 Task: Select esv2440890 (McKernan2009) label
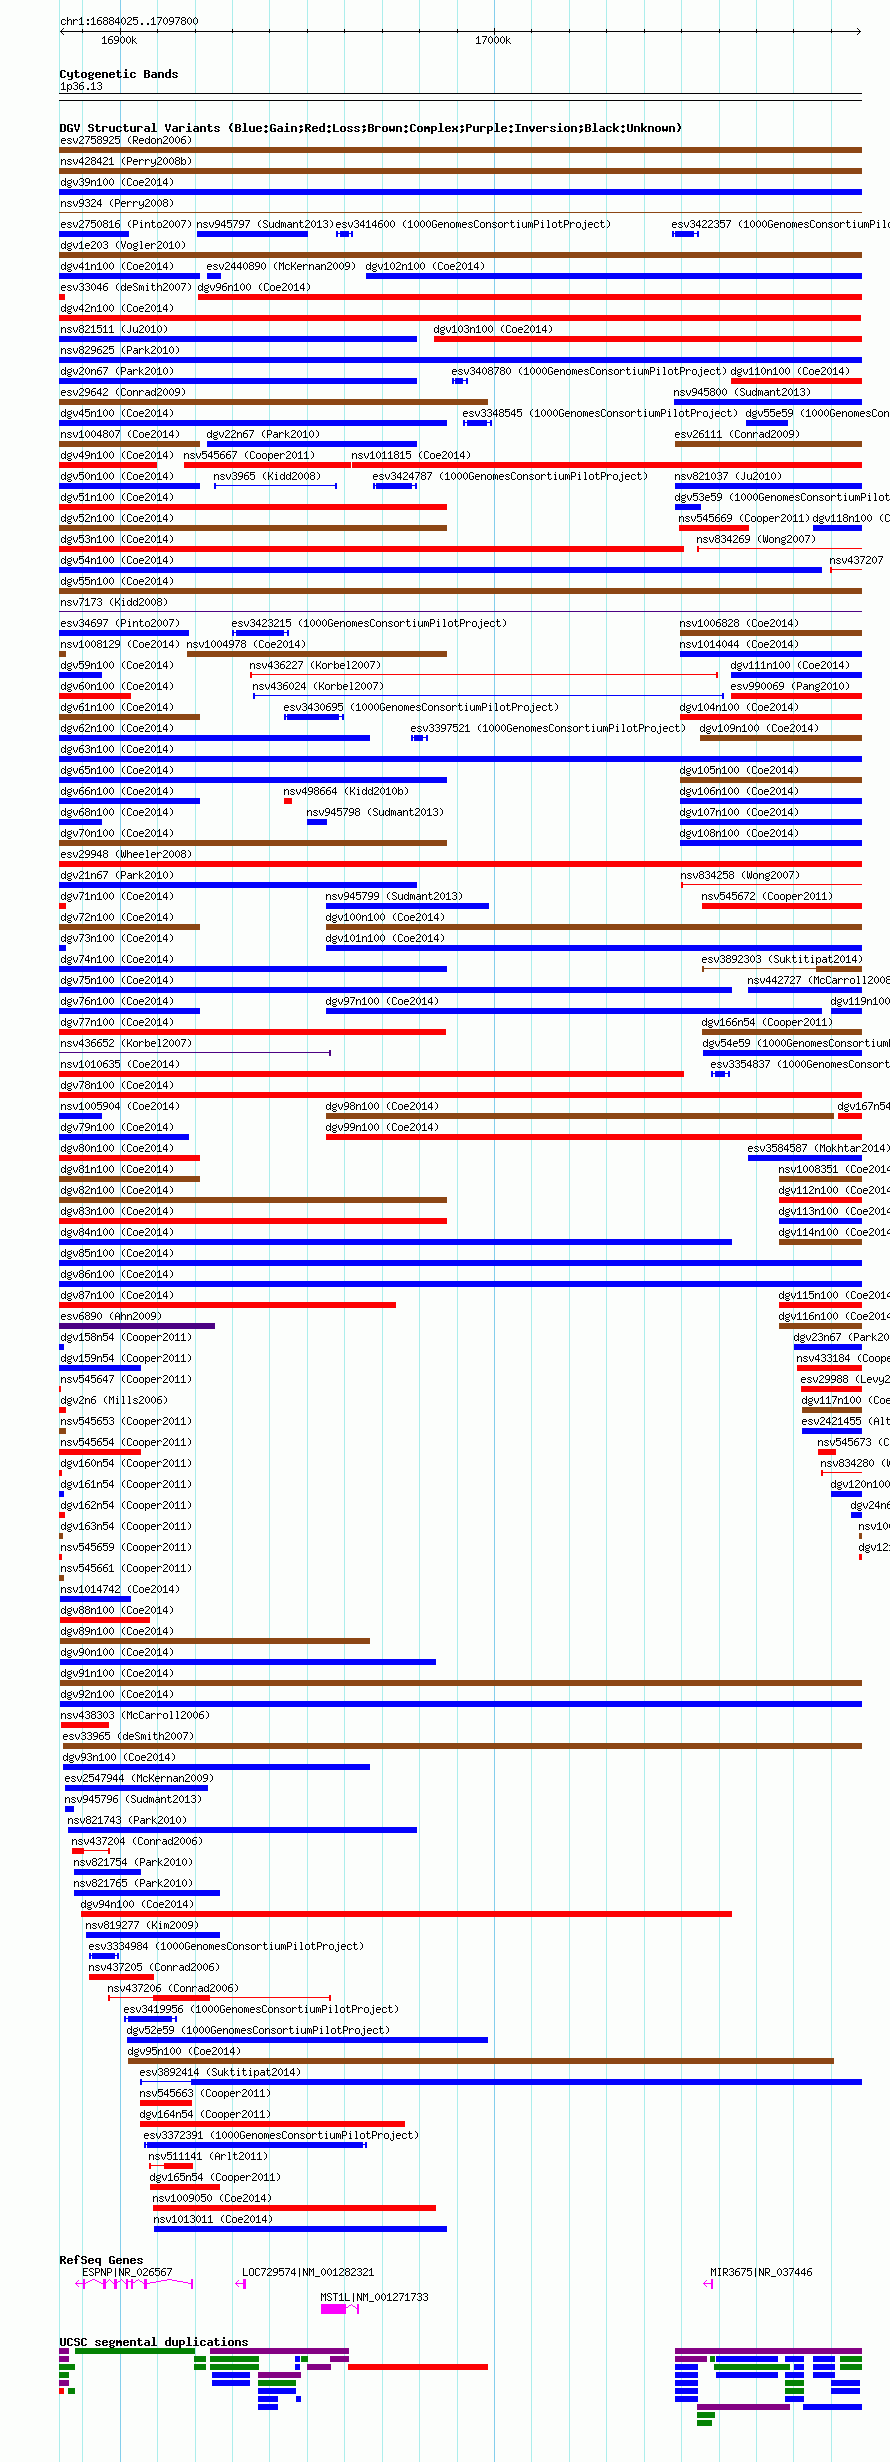(281, 266)
